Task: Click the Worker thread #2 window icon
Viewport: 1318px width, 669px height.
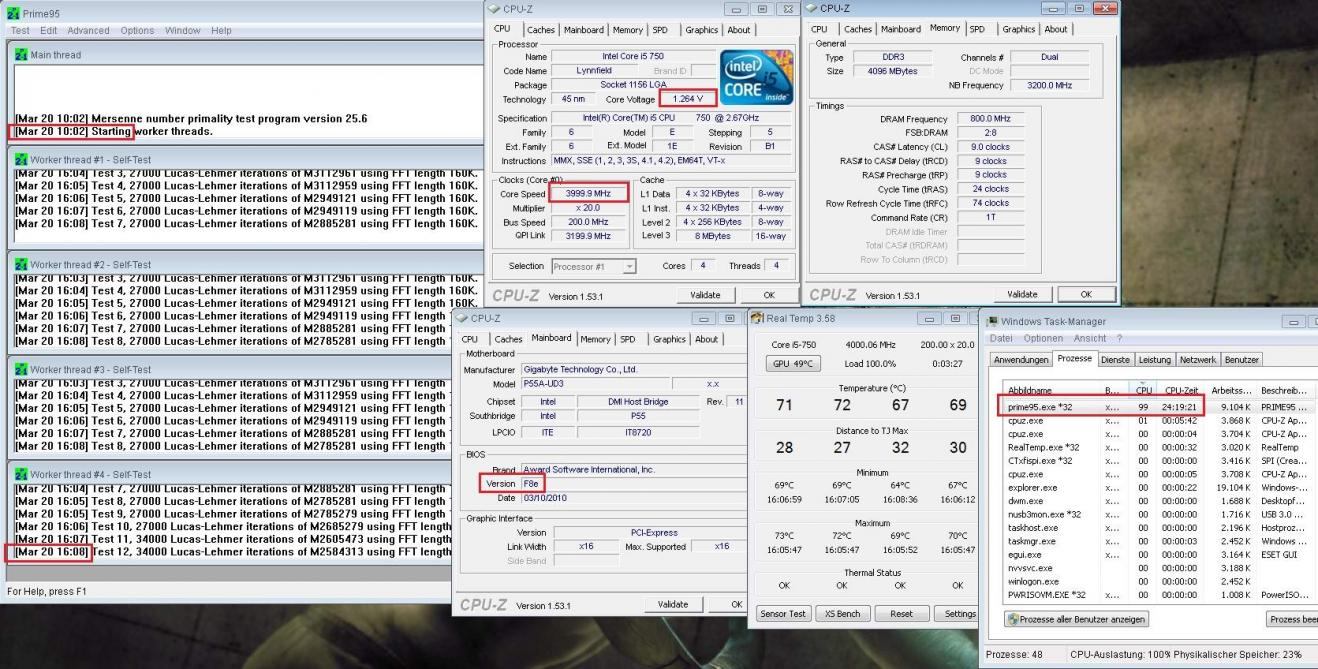Action: tap(21, 265)
